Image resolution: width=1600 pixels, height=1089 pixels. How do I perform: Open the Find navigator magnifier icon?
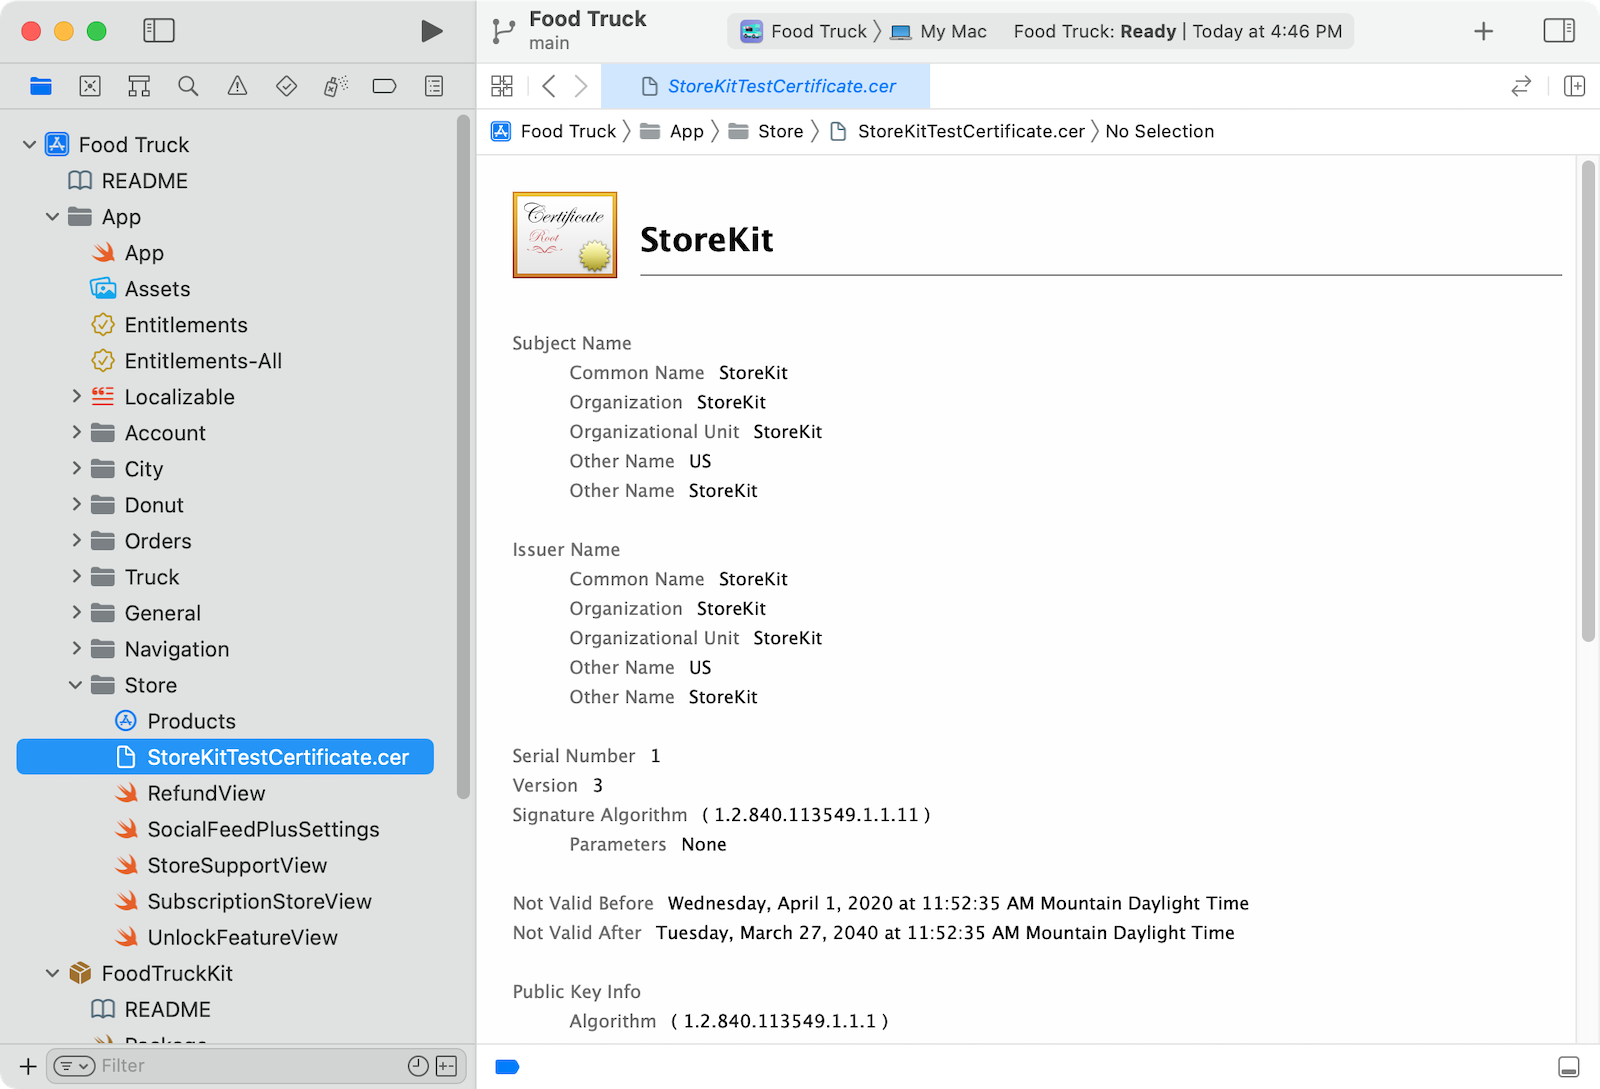point(188,86)
